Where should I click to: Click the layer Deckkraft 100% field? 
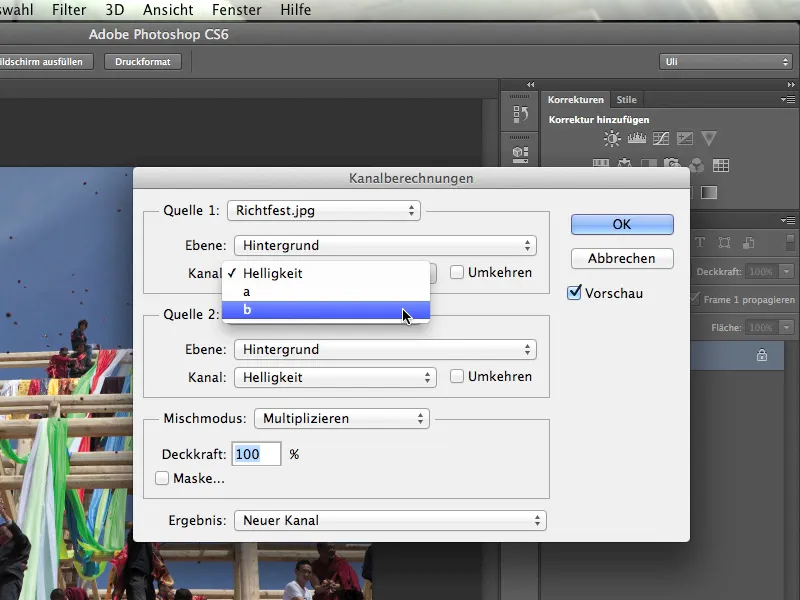[x=762, y=271]
